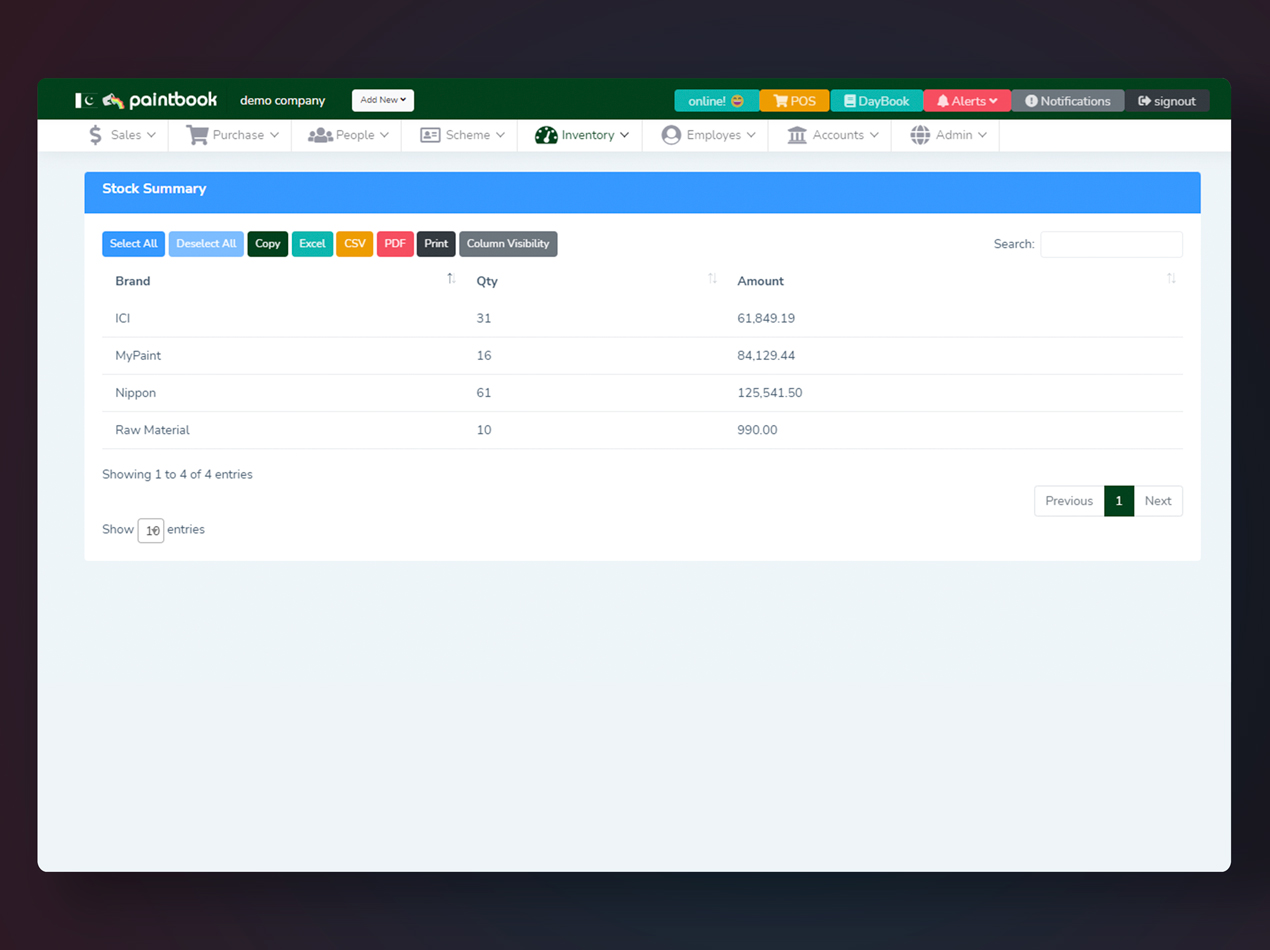
Task: Click the Admin globe icon
Action: pyautogui.click(x=920, y=135)
